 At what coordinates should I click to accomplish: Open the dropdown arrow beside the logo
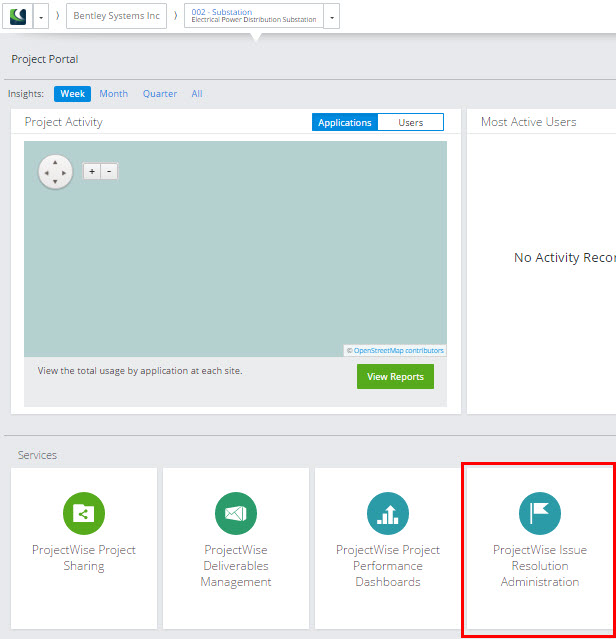[41, 17]
